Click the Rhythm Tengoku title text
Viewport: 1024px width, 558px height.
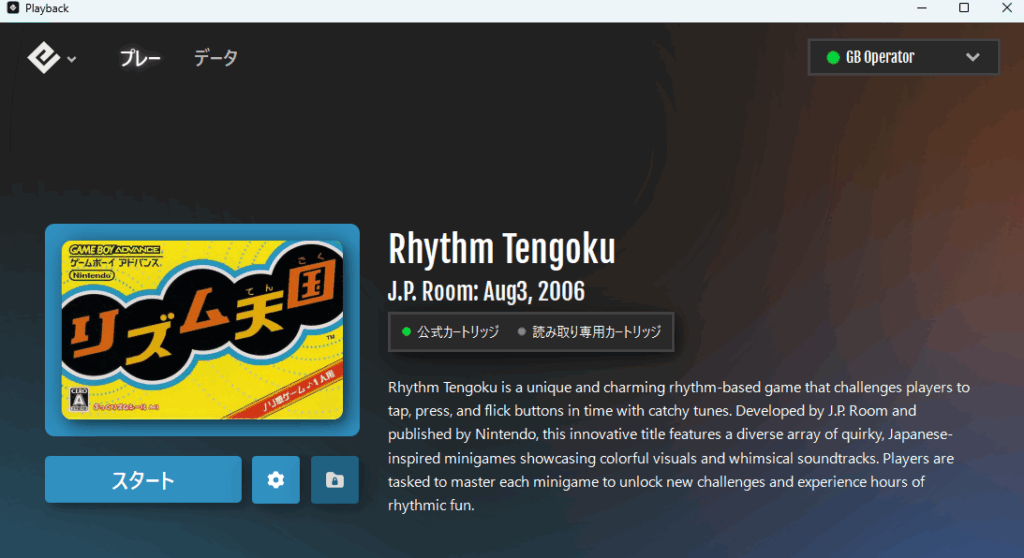(502, 249)
